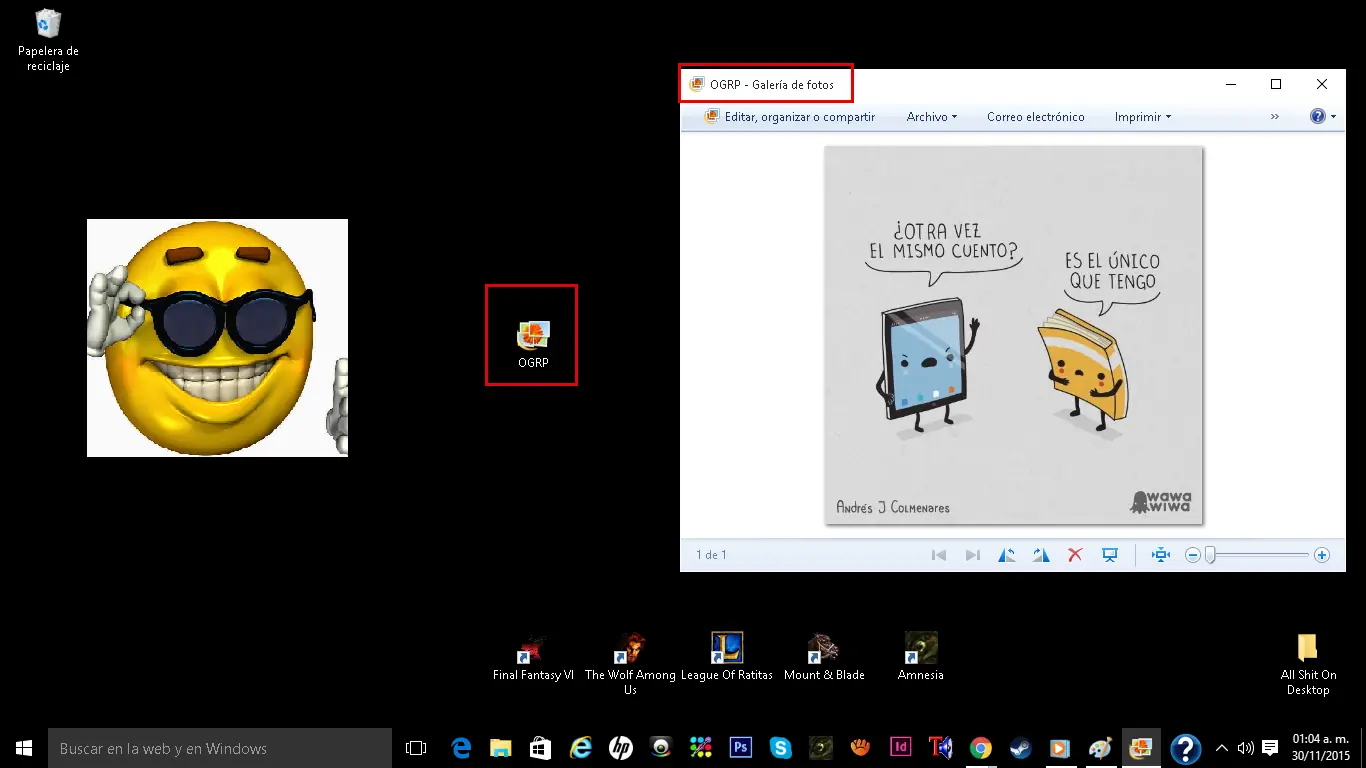Open the Windows Store from the taskbar
The height and width of the screenshot is (768, 1366).
[541, 748]
